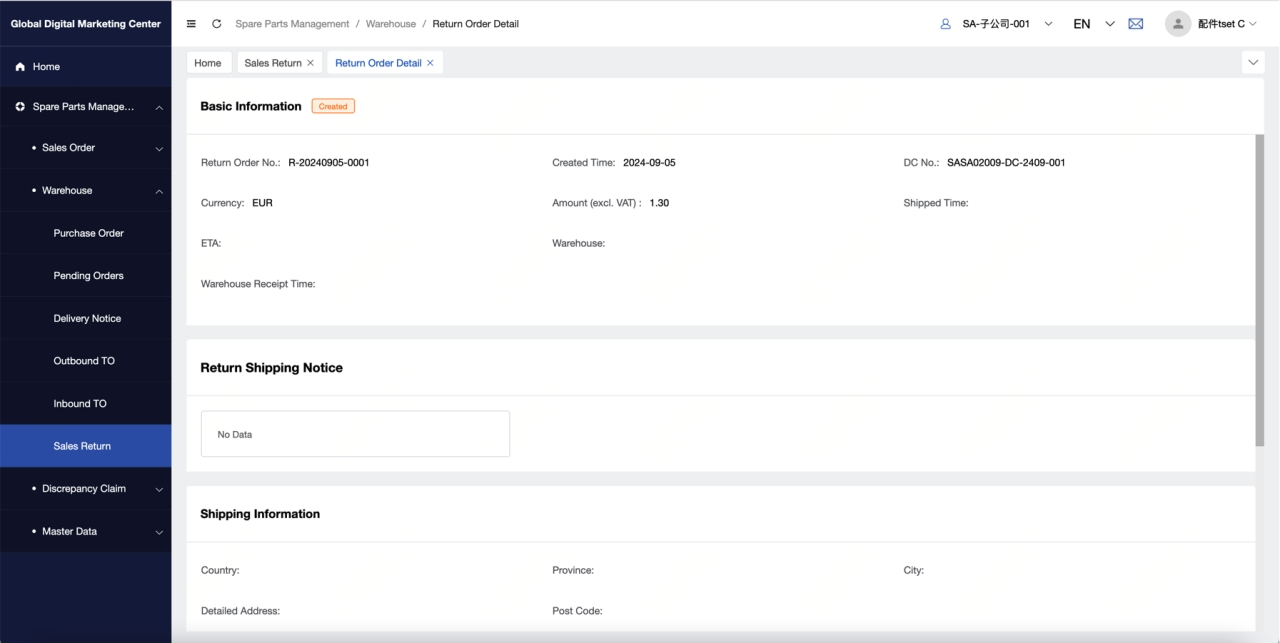
Task: Click the Return Order Detail breadcrumb
Action: (x=476, y=24)
